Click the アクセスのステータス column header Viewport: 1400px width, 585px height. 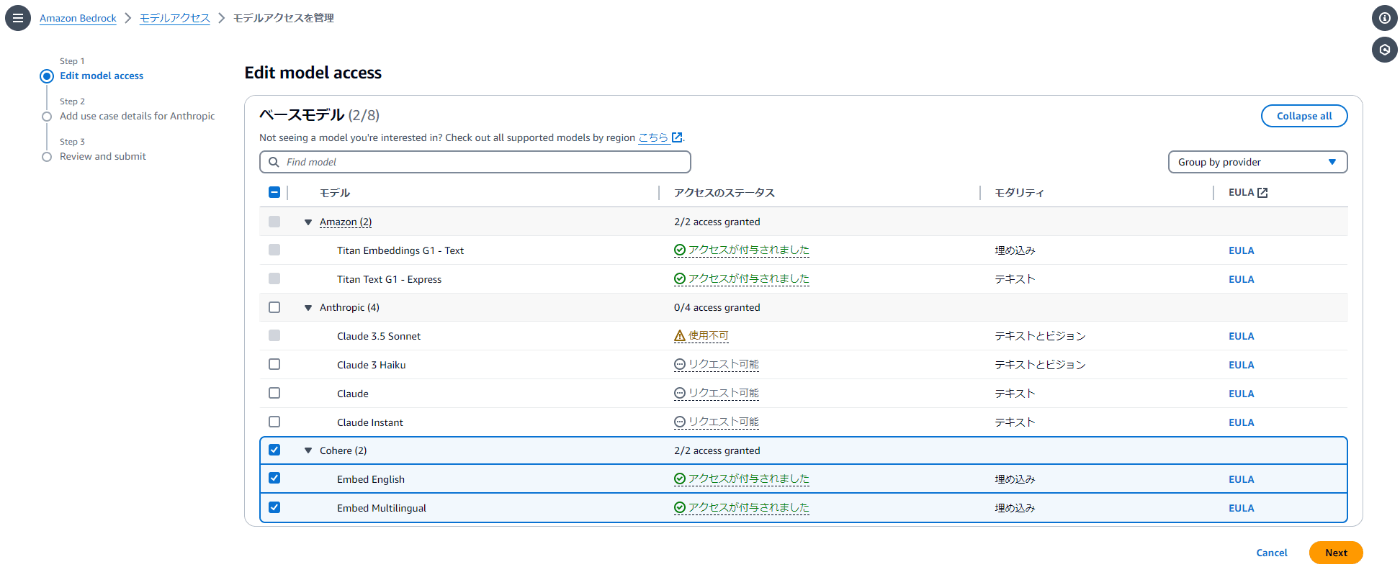pos(724,193)
